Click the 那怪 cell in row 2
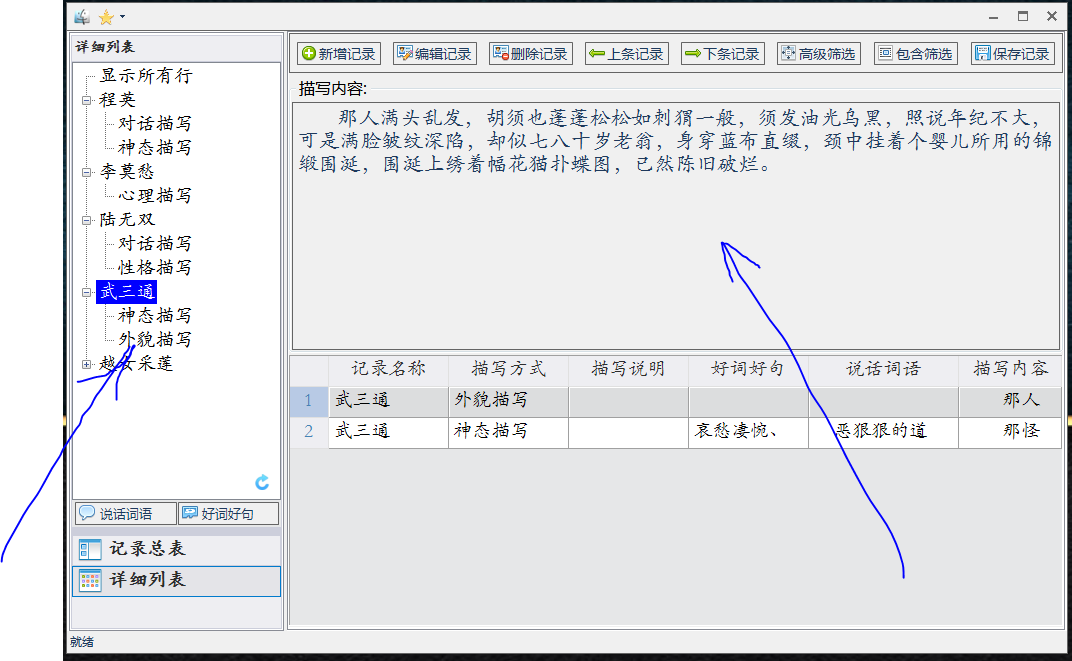 tap(1010, 432)
